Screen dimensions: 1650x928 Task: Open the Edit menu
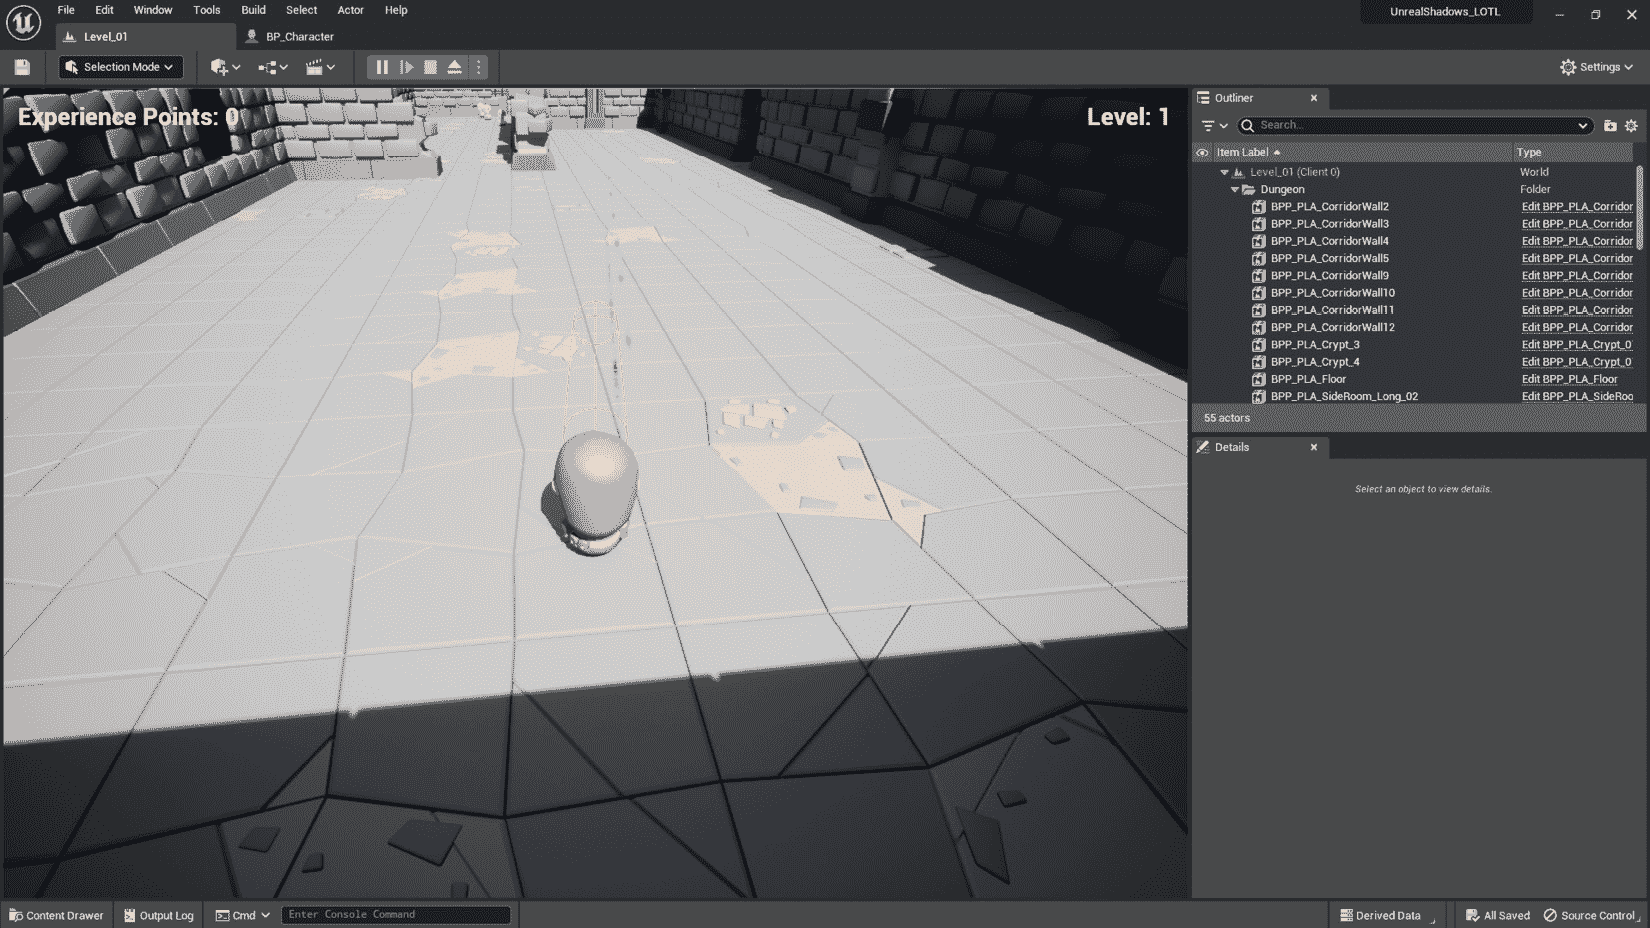(x=104, y=10)
